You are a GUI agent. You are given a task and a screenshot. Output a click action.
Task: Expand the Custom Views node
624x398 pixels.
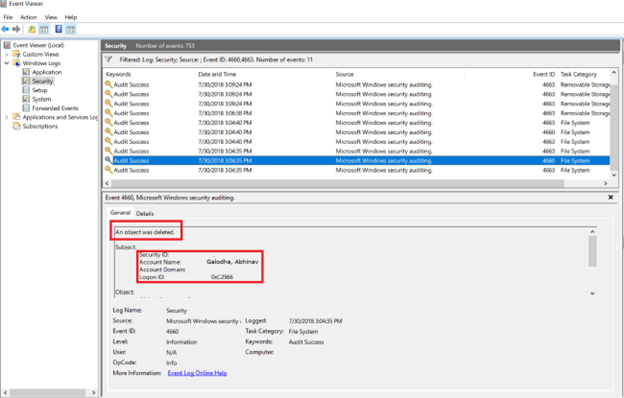6,54
